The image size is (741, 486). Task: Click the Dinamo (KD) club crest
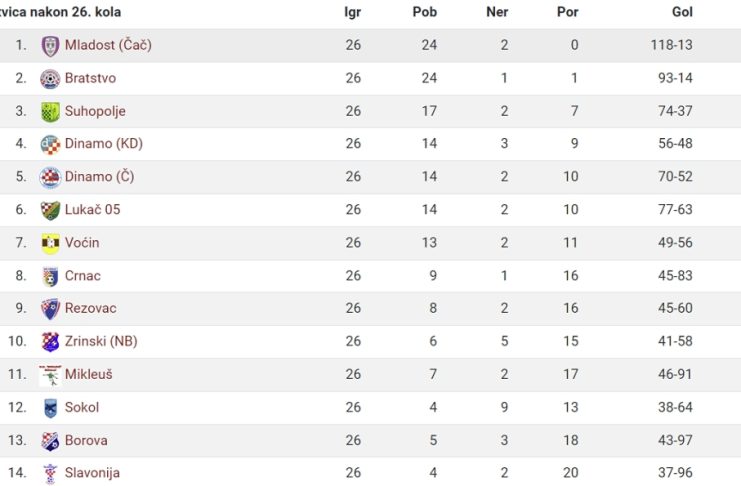50,145
